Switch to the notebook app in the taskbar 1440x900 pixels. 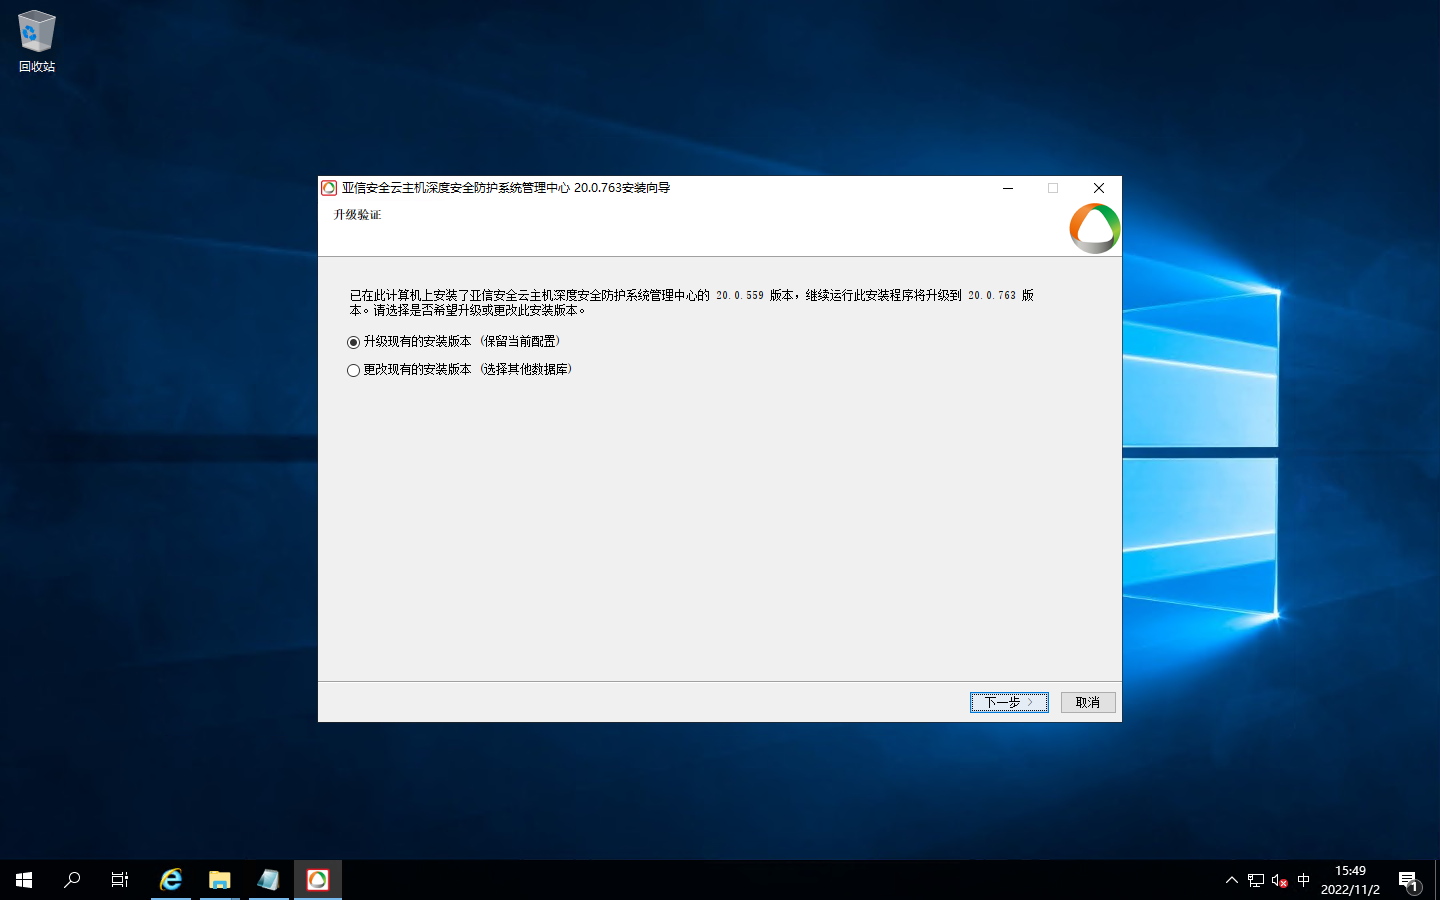click(x=268, y=880)
